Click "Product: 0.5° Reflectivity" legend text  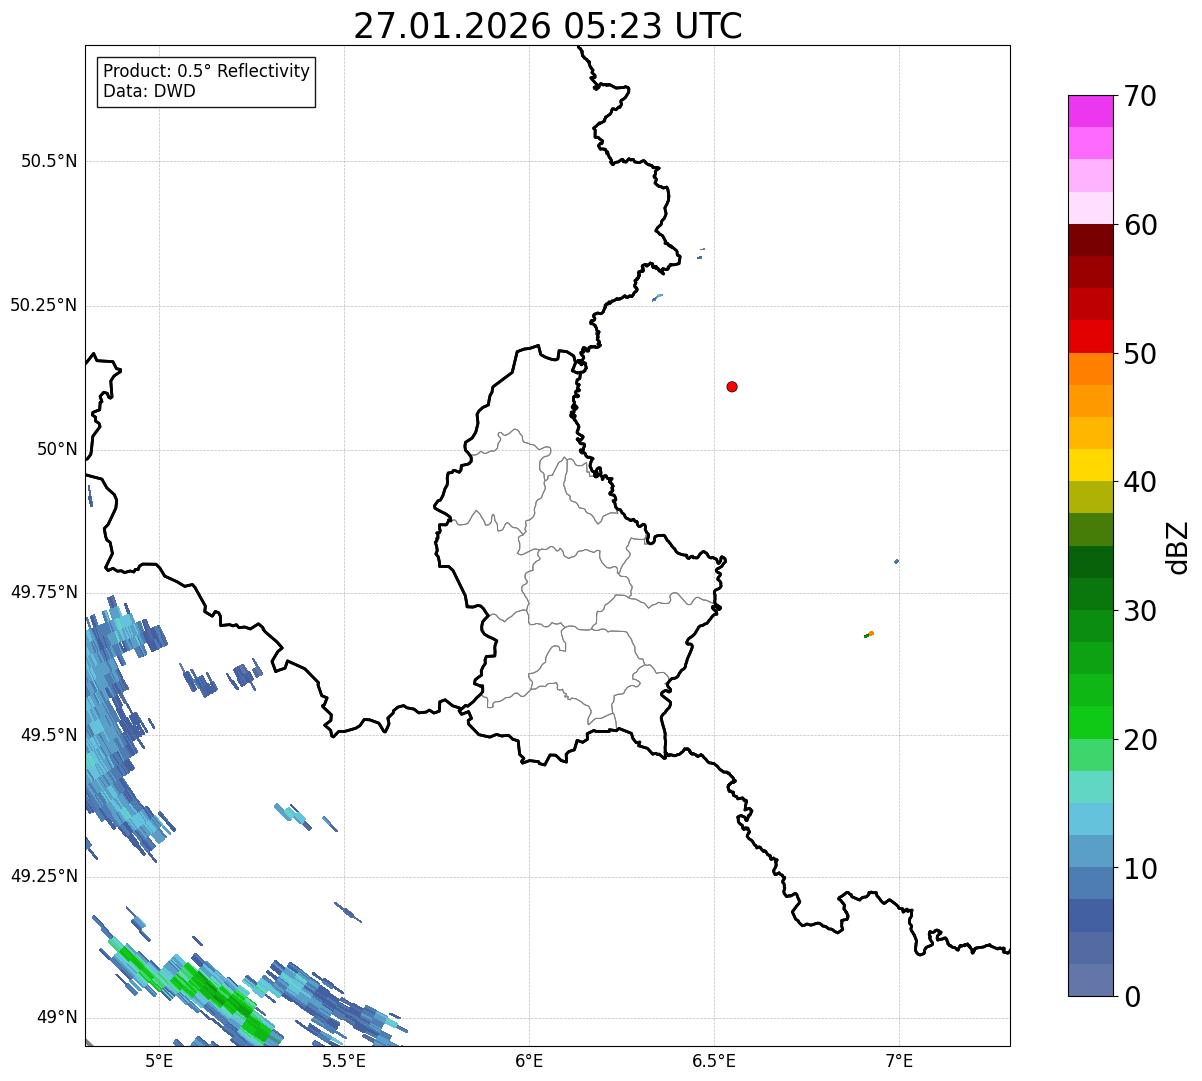tap(206, 72)
